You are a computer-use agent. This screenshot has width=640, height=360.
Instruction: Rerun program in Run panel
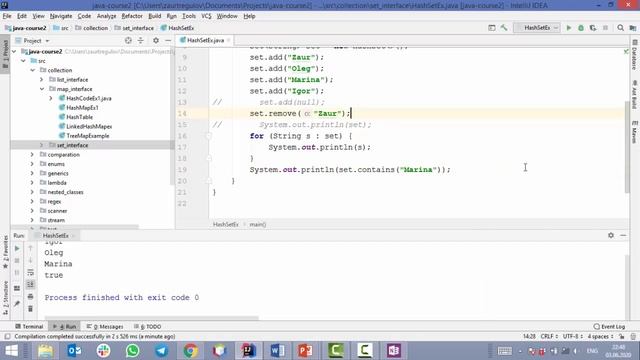[x=17, y=248]
